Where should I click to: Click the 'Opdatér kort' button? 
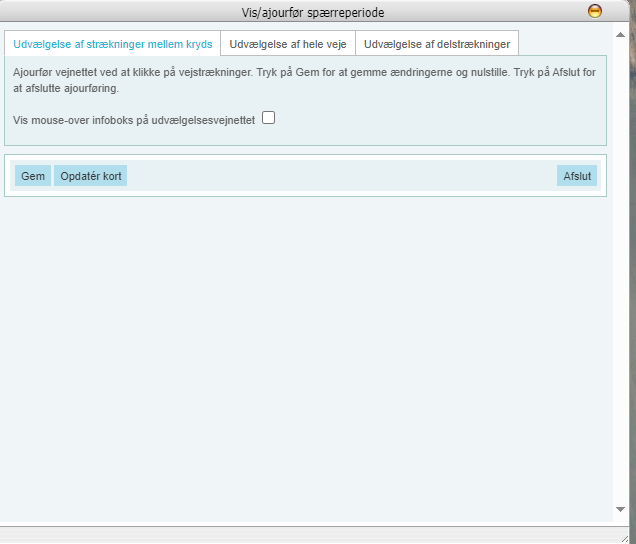point(91,176)
